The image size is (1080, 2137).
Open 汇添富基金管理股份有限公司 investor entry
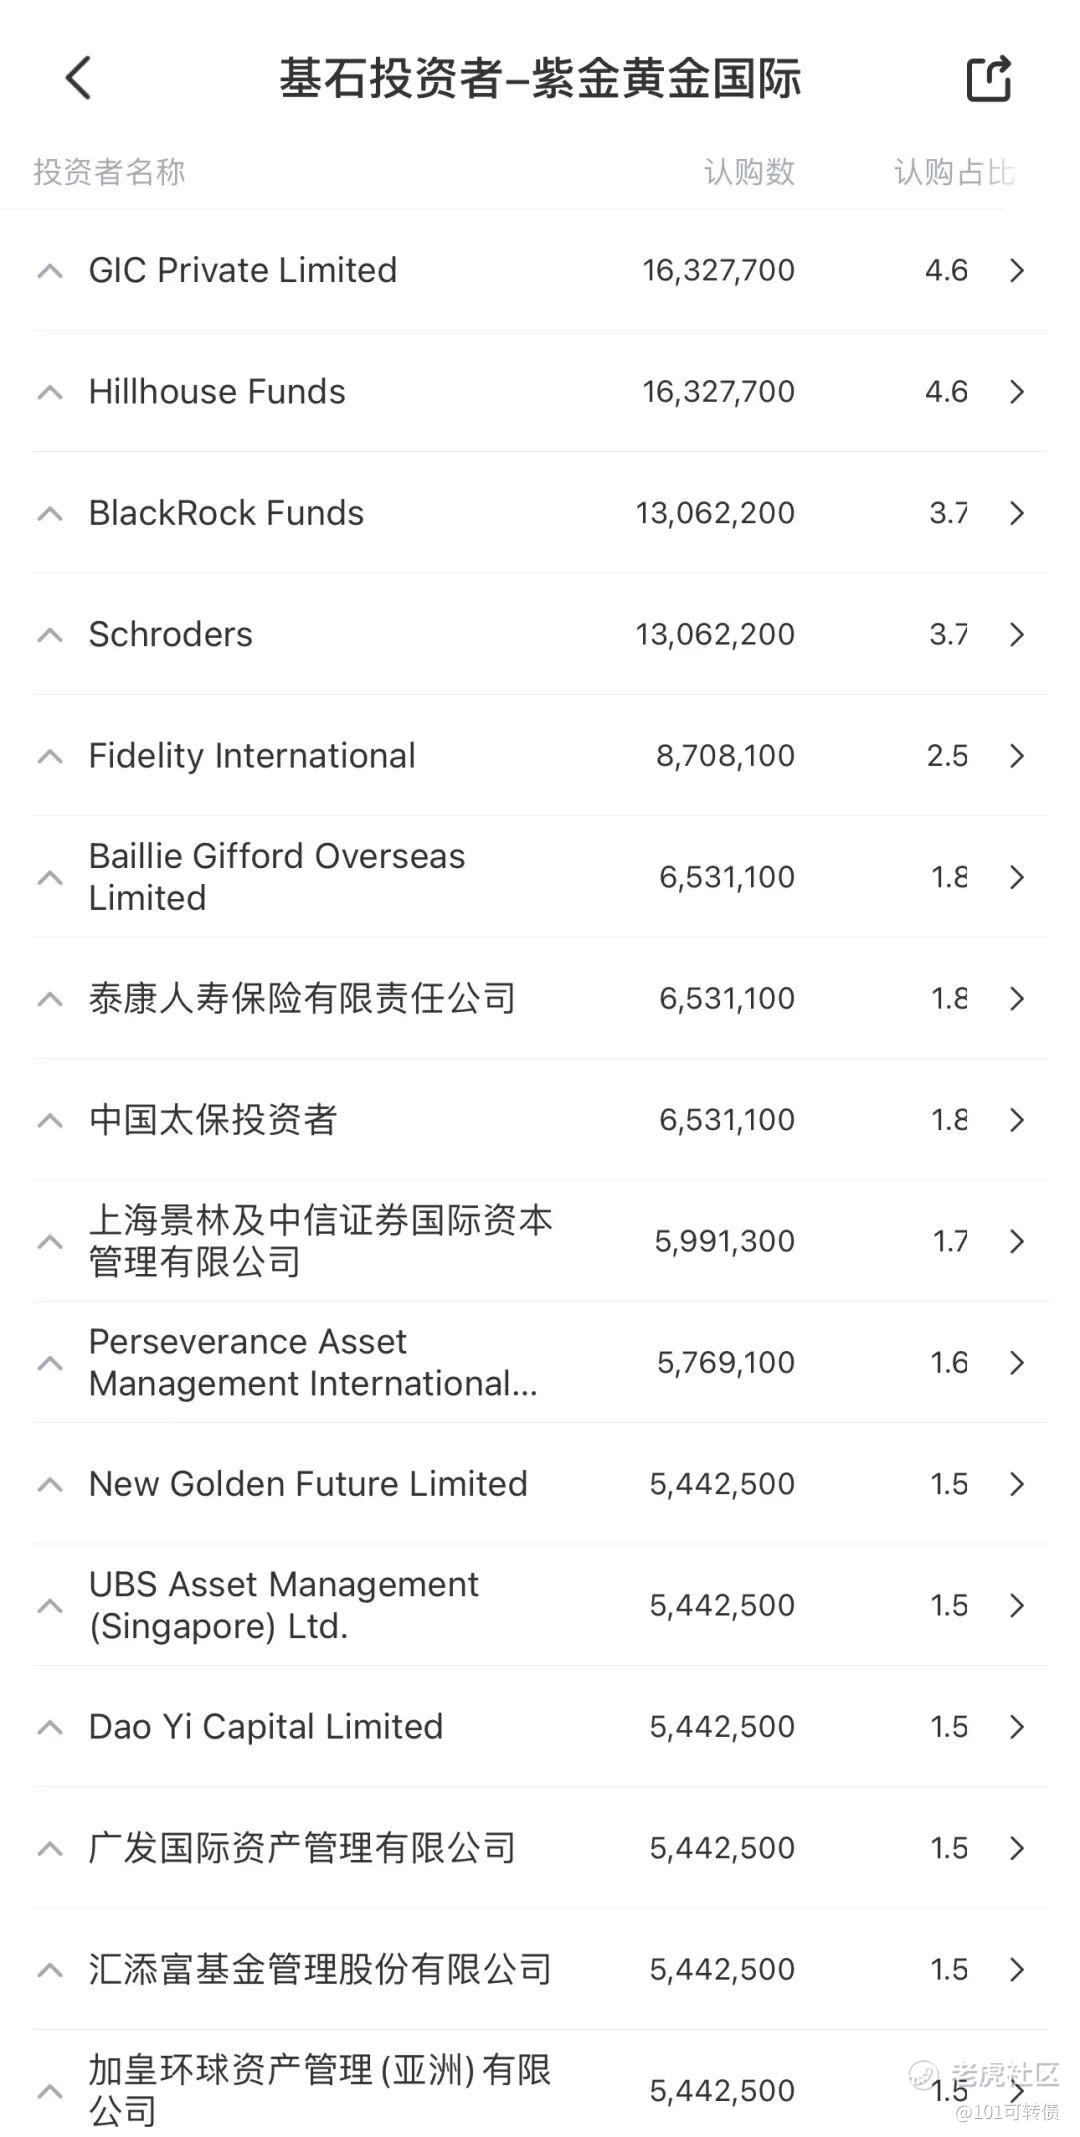click(x=540, y=1970)
